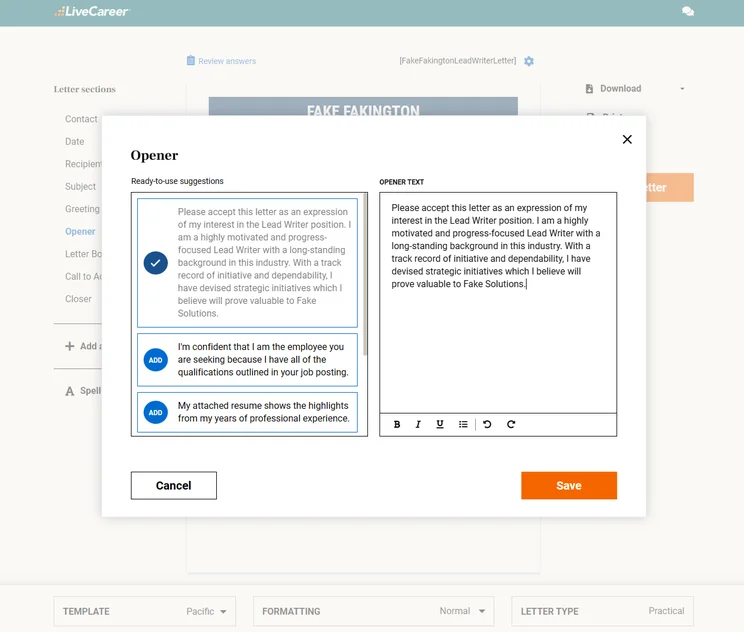
Task: Open the Letter Type Practical selector
Action: (603, 611)
